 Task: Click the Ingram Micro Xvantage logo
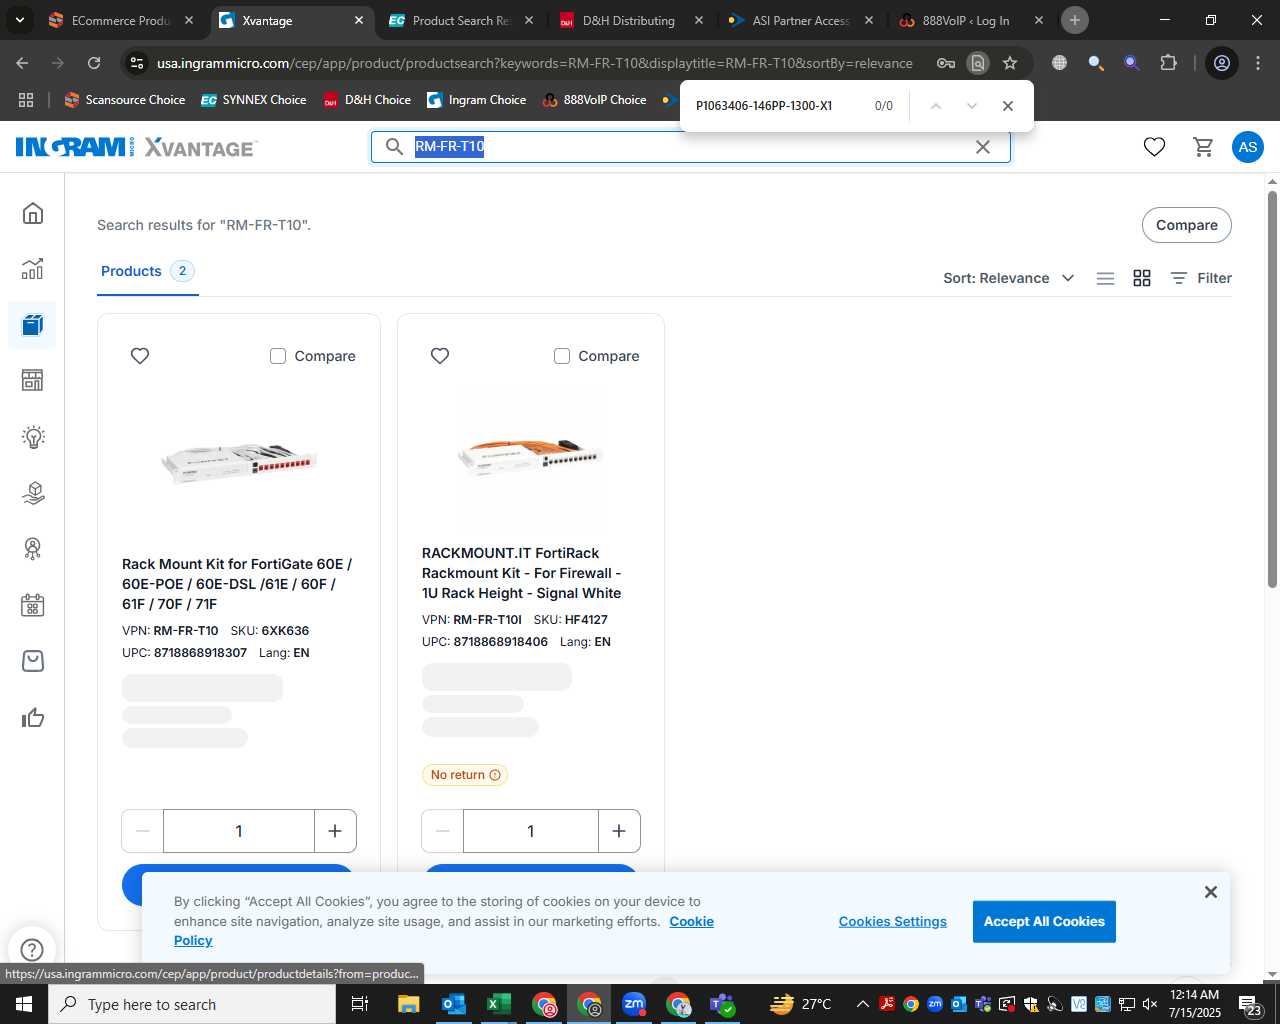pos(136,148)
